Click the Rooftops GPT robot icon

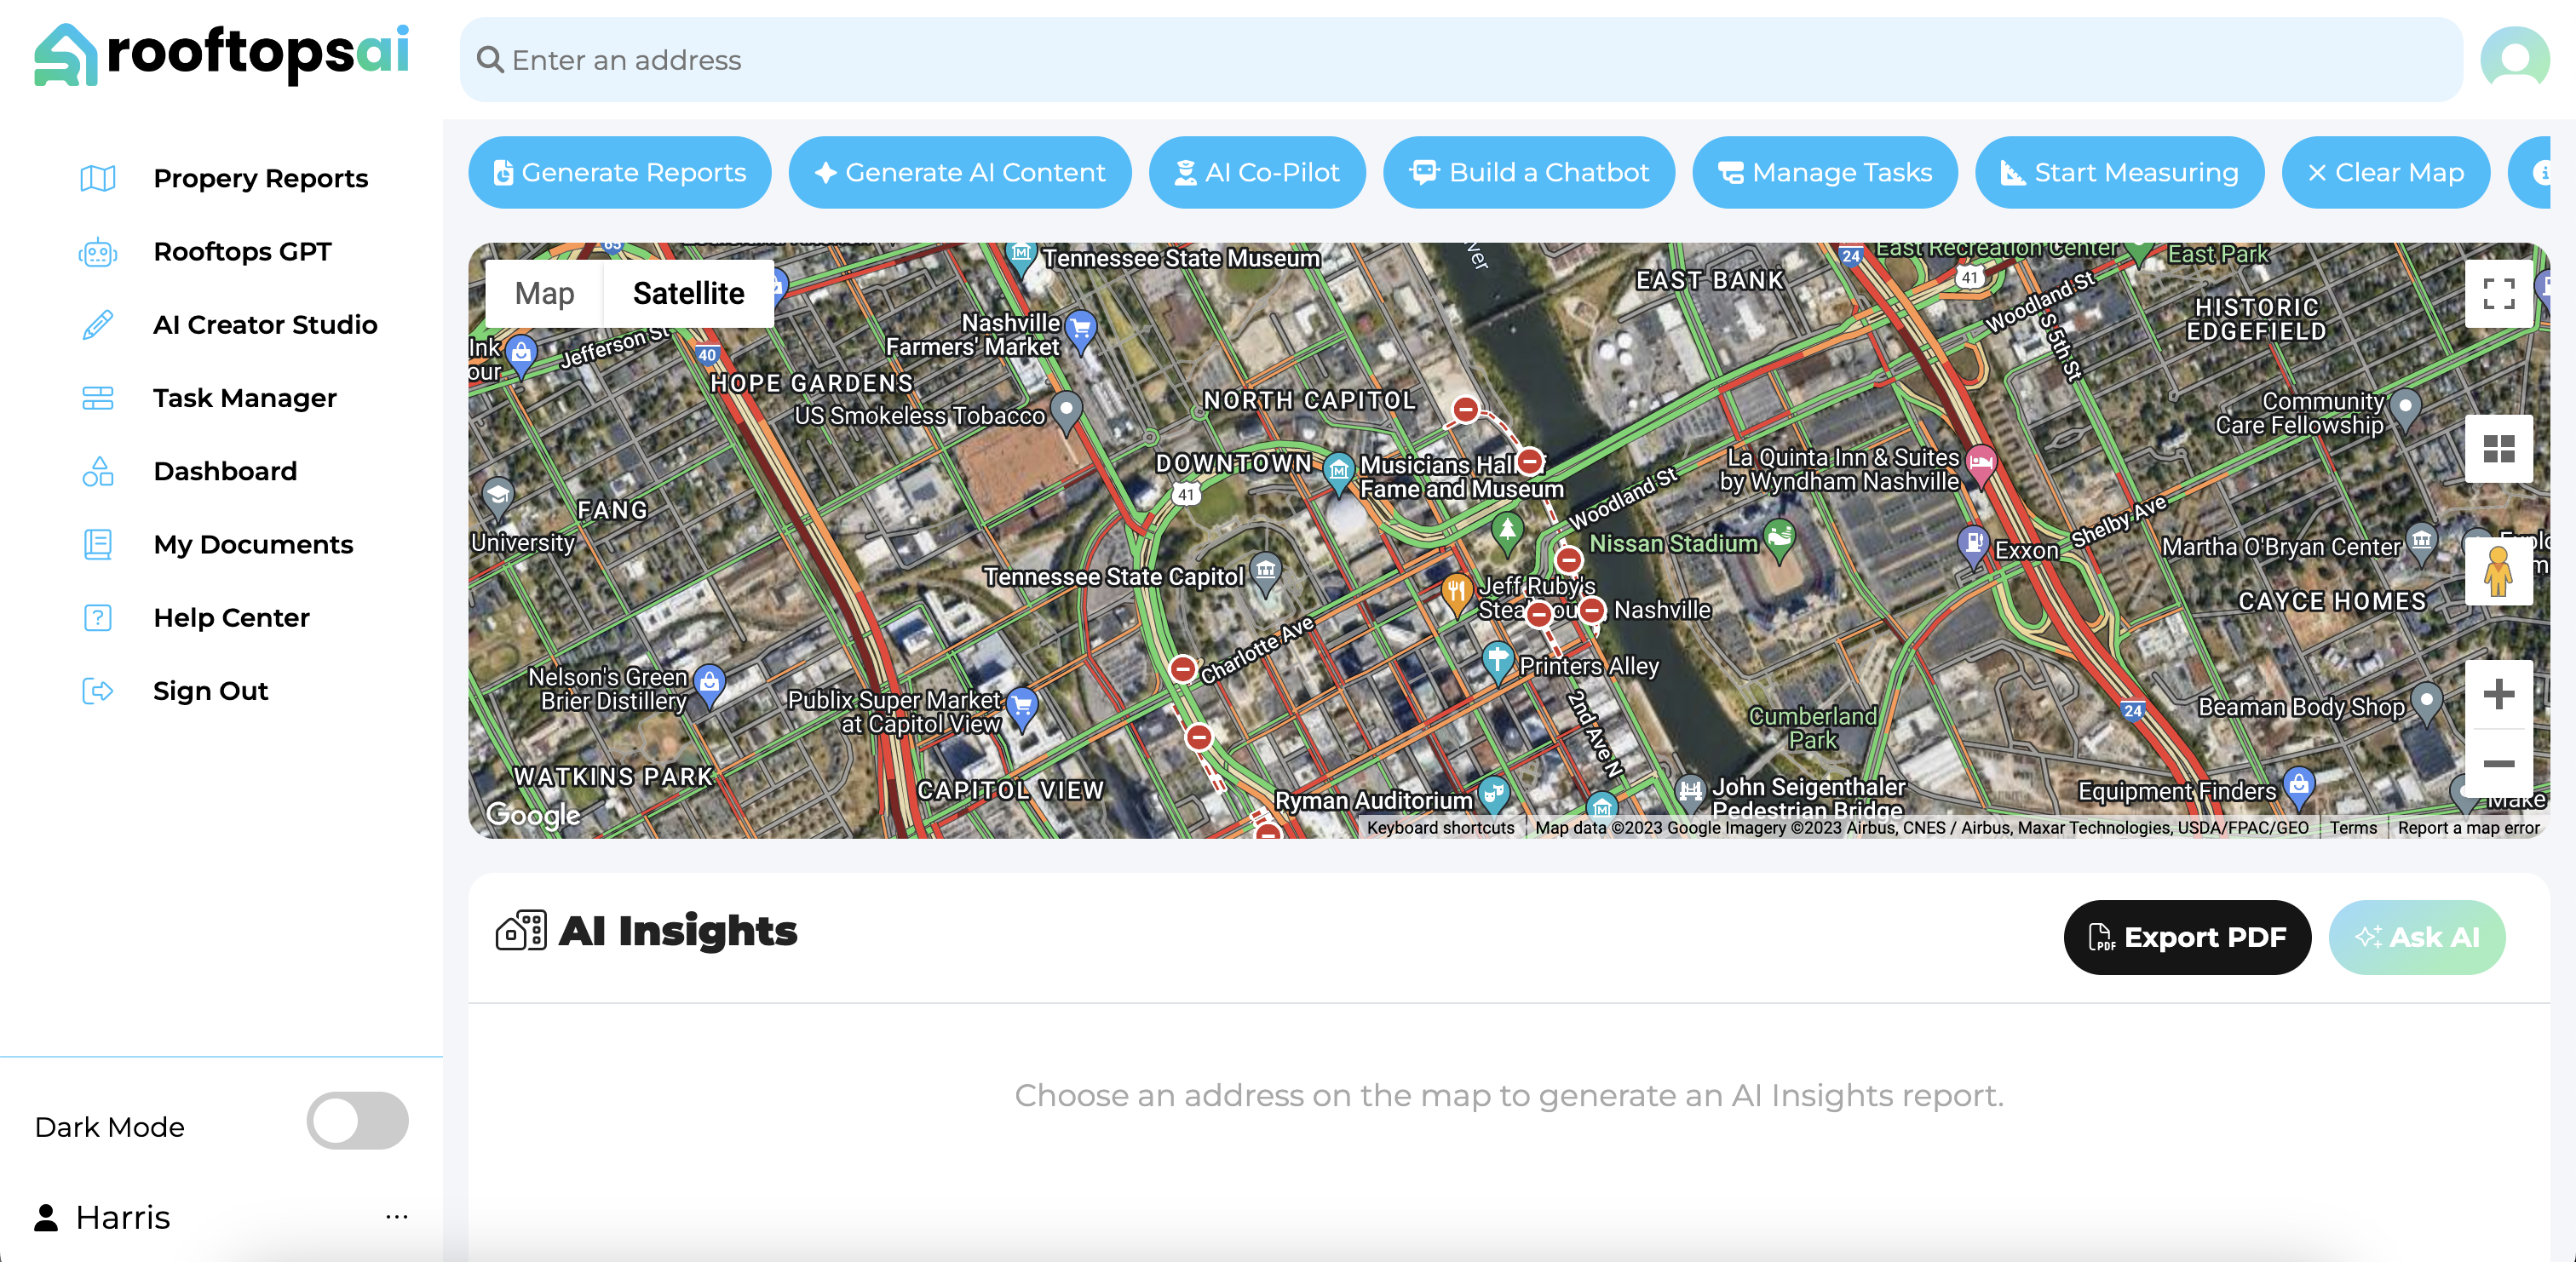tap(97, 252)
